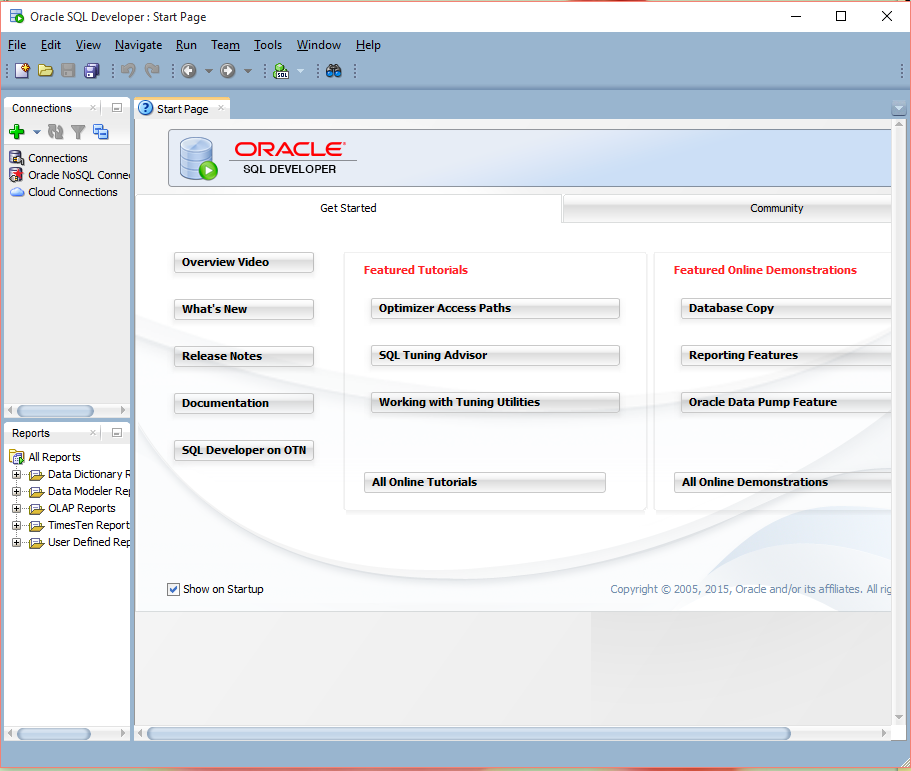Open Back button history dropdown arrow
Screen dimensions: 911x771
click(x=209, y=71)
